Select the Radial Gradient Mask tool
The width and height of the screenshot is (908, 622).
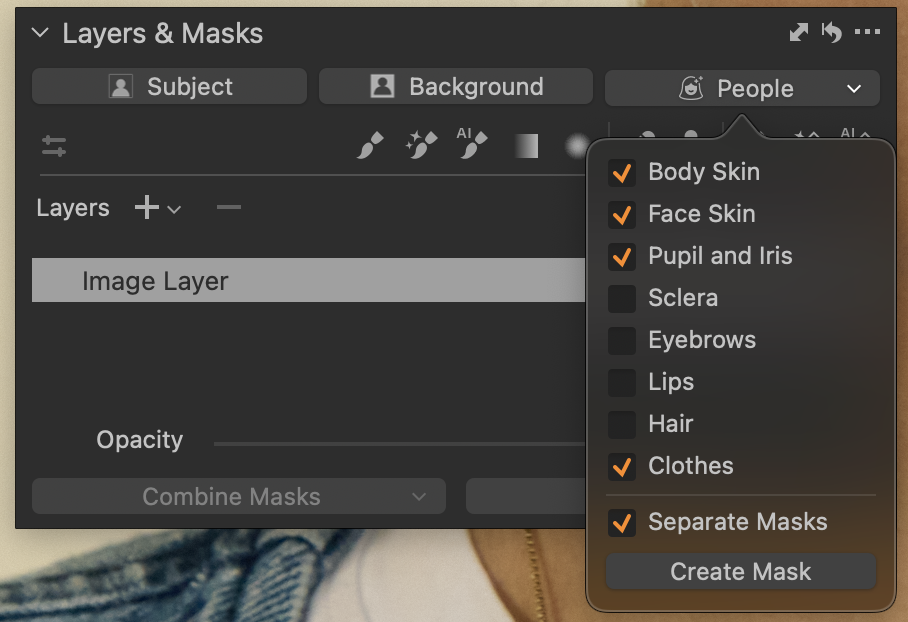coord(576,146)
